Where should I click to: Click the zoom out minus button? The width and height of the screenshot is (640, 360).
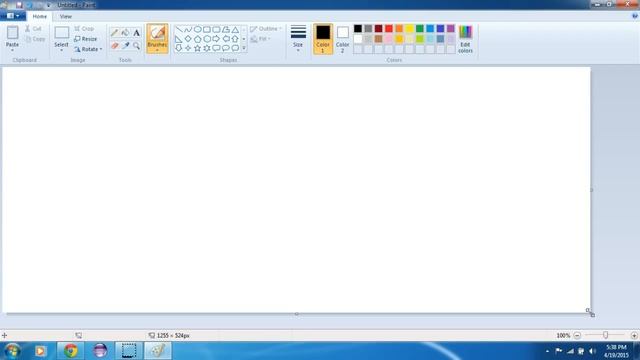(x=577, y=335)
